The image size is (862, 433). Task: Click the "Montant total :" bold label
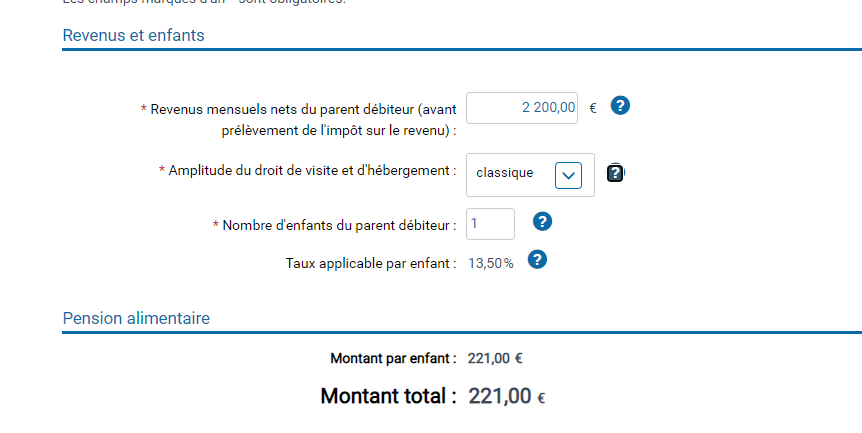click(x=389, y=396)
